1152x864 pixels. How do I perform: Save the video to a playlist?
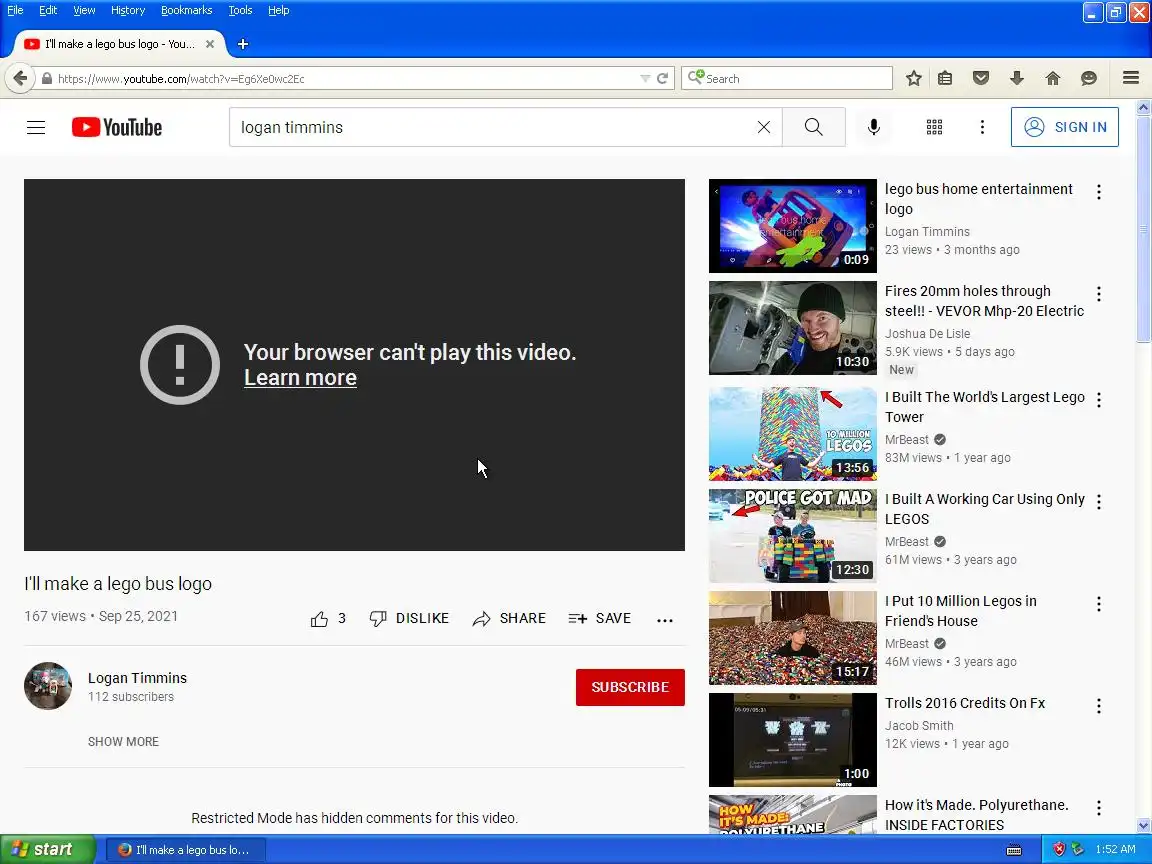pos(600,619)
